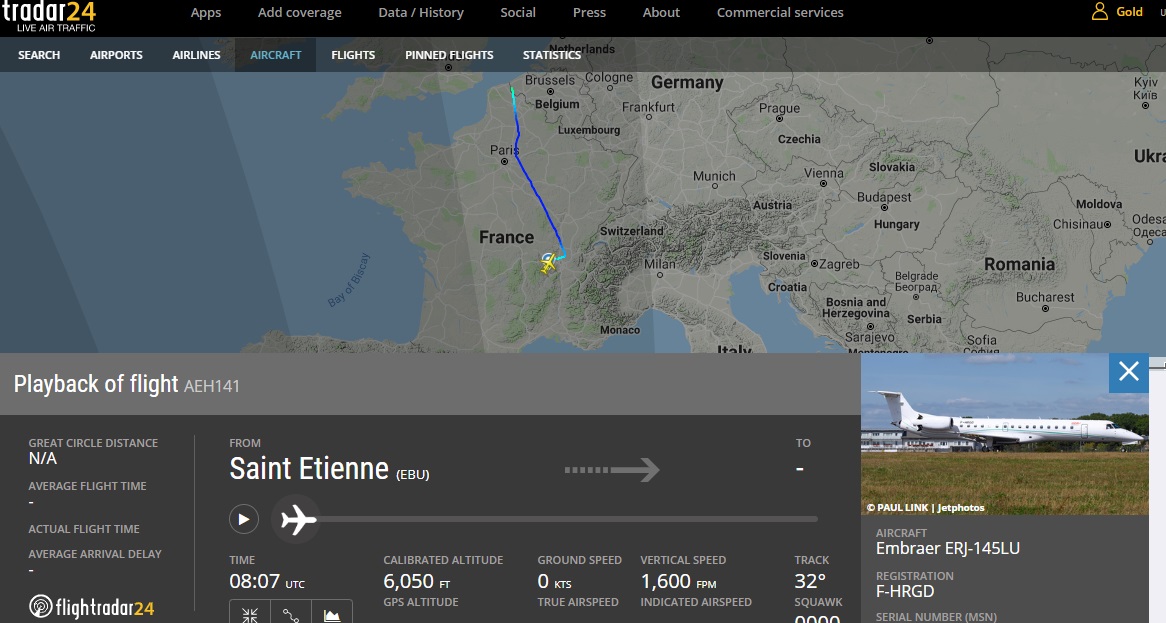1166x623 pixels.
Task: Click the Gold account user icon
Action: pos(1100,12)
